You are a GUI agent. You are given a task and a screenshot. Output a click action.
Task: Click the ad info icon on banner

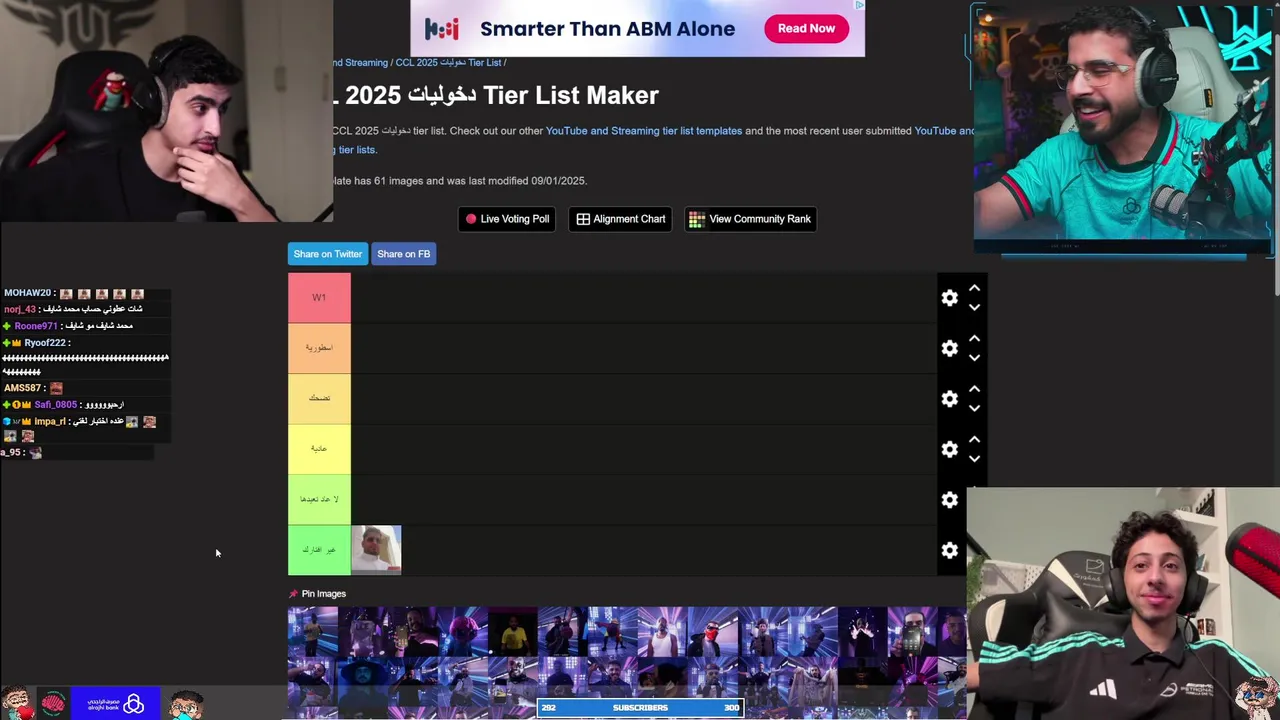click(858, 5)
